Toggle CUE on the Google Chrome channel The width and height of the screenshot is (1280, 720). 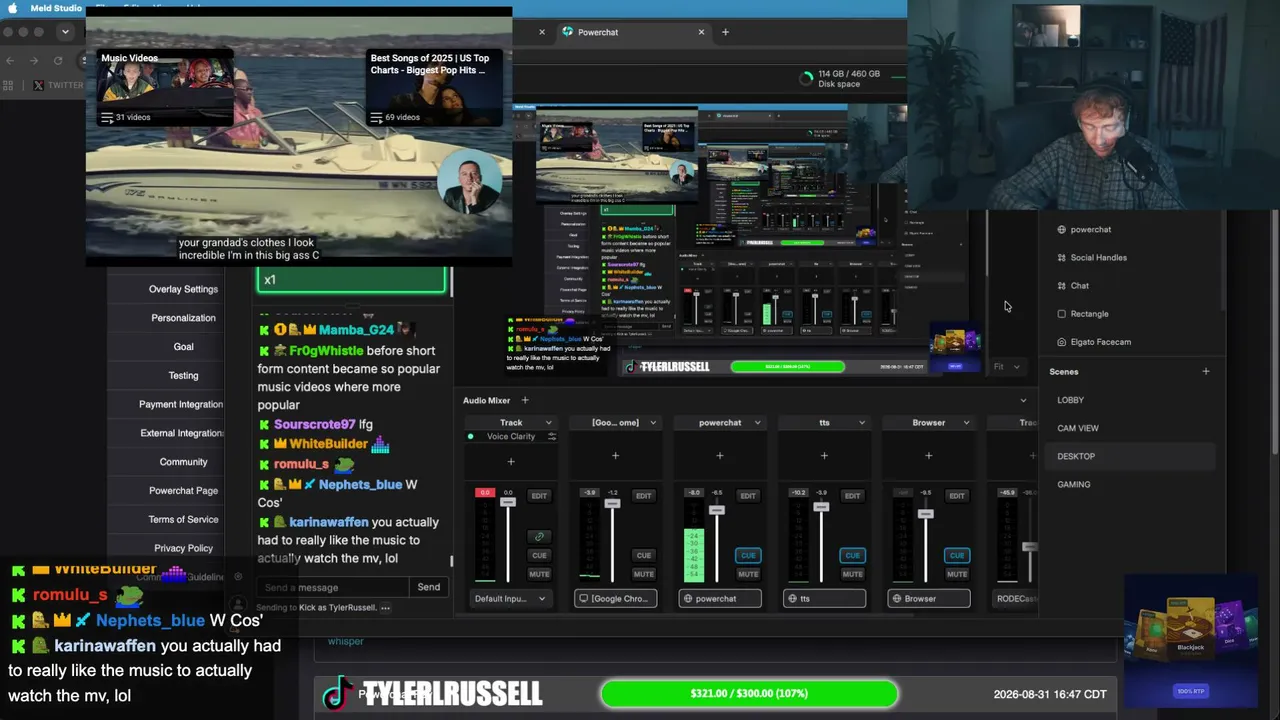[x=643, y=555]
